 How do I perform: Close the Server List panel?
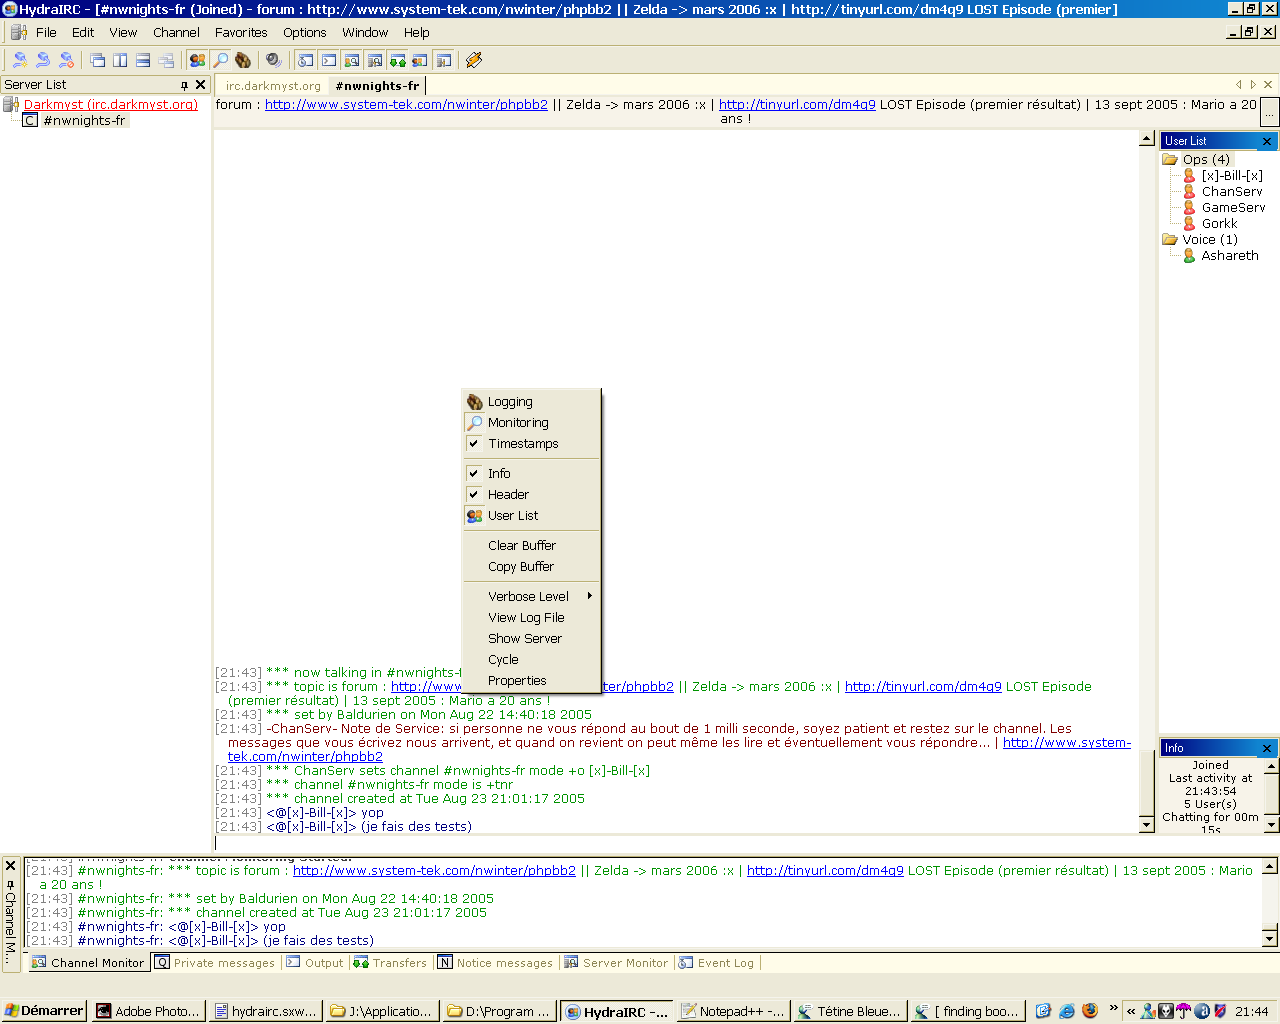pos(200,85)
